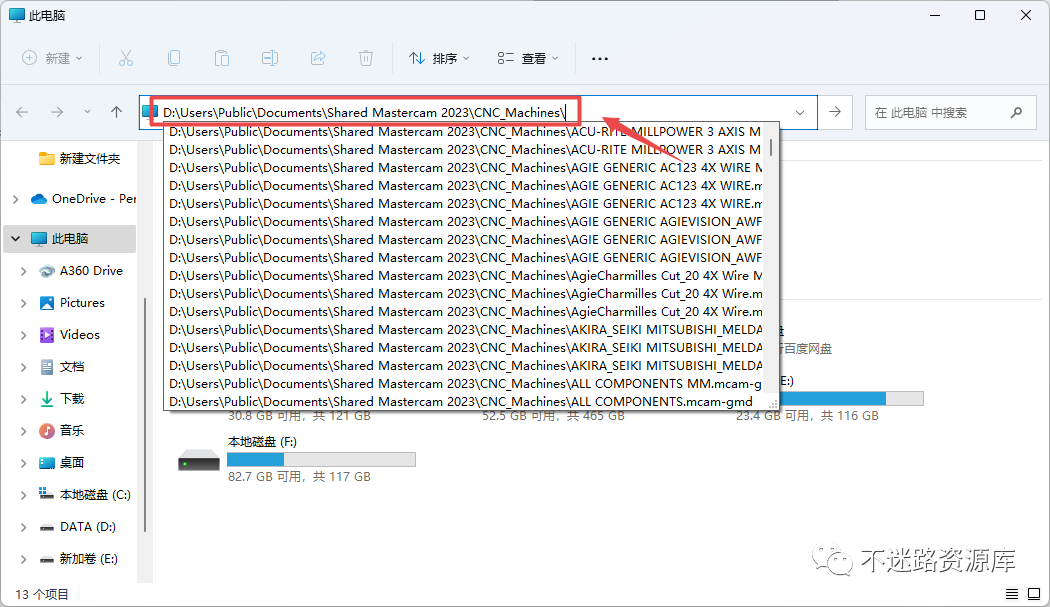The height and width of the screenshot is (607, 1050).
Task: Expand the Local Disk (C:) tree node
Action: [23, 495]
